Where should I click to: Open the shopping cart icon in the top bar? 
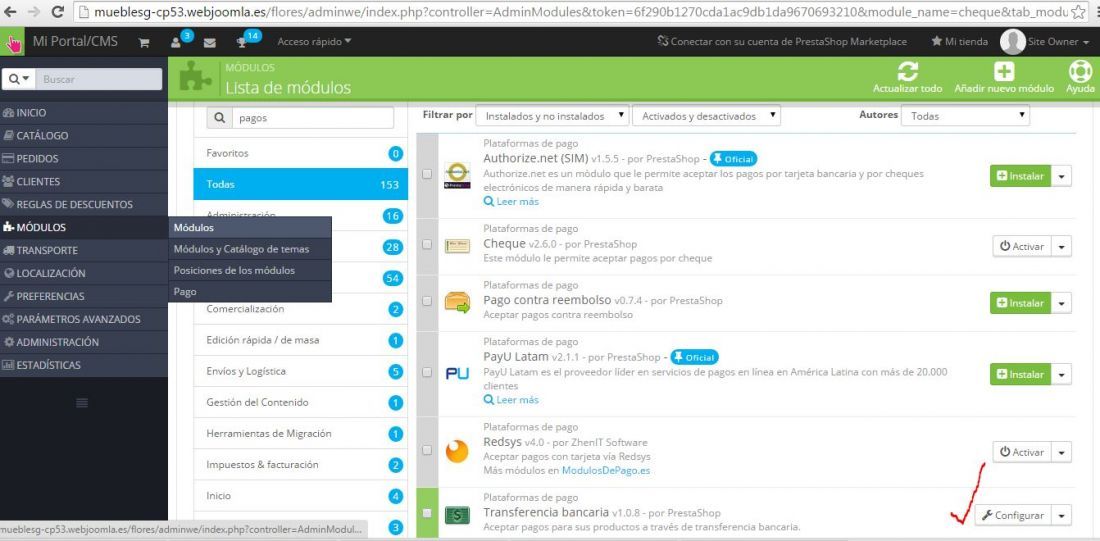tap(144, 42)
